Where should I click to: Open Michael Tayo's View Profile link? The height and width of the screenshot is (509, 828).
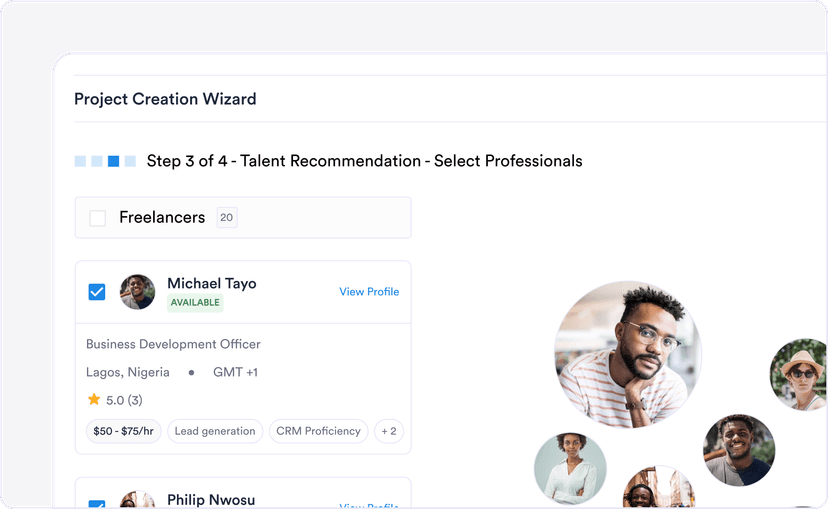369,292
